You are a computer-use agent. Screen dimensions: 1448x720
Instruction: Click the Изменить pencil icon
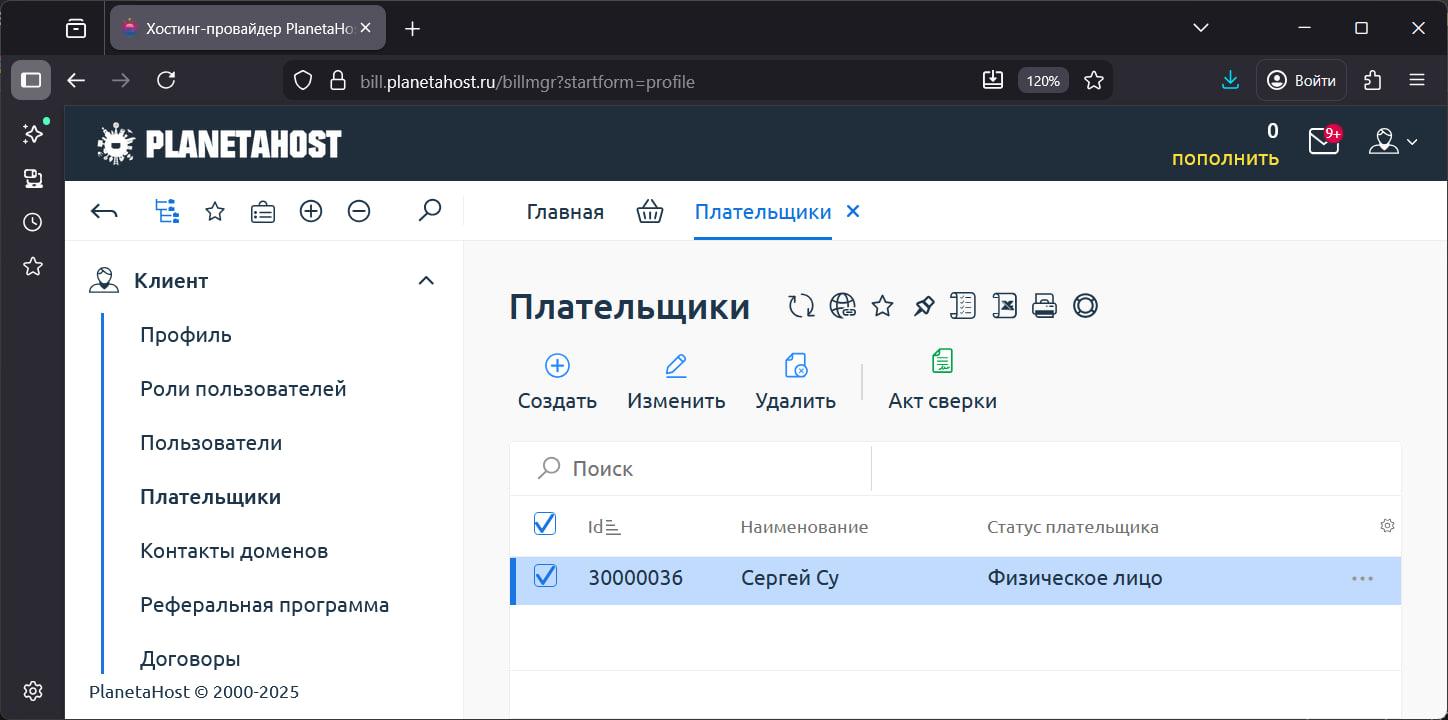pyautogui.click(x=676, y=366)
